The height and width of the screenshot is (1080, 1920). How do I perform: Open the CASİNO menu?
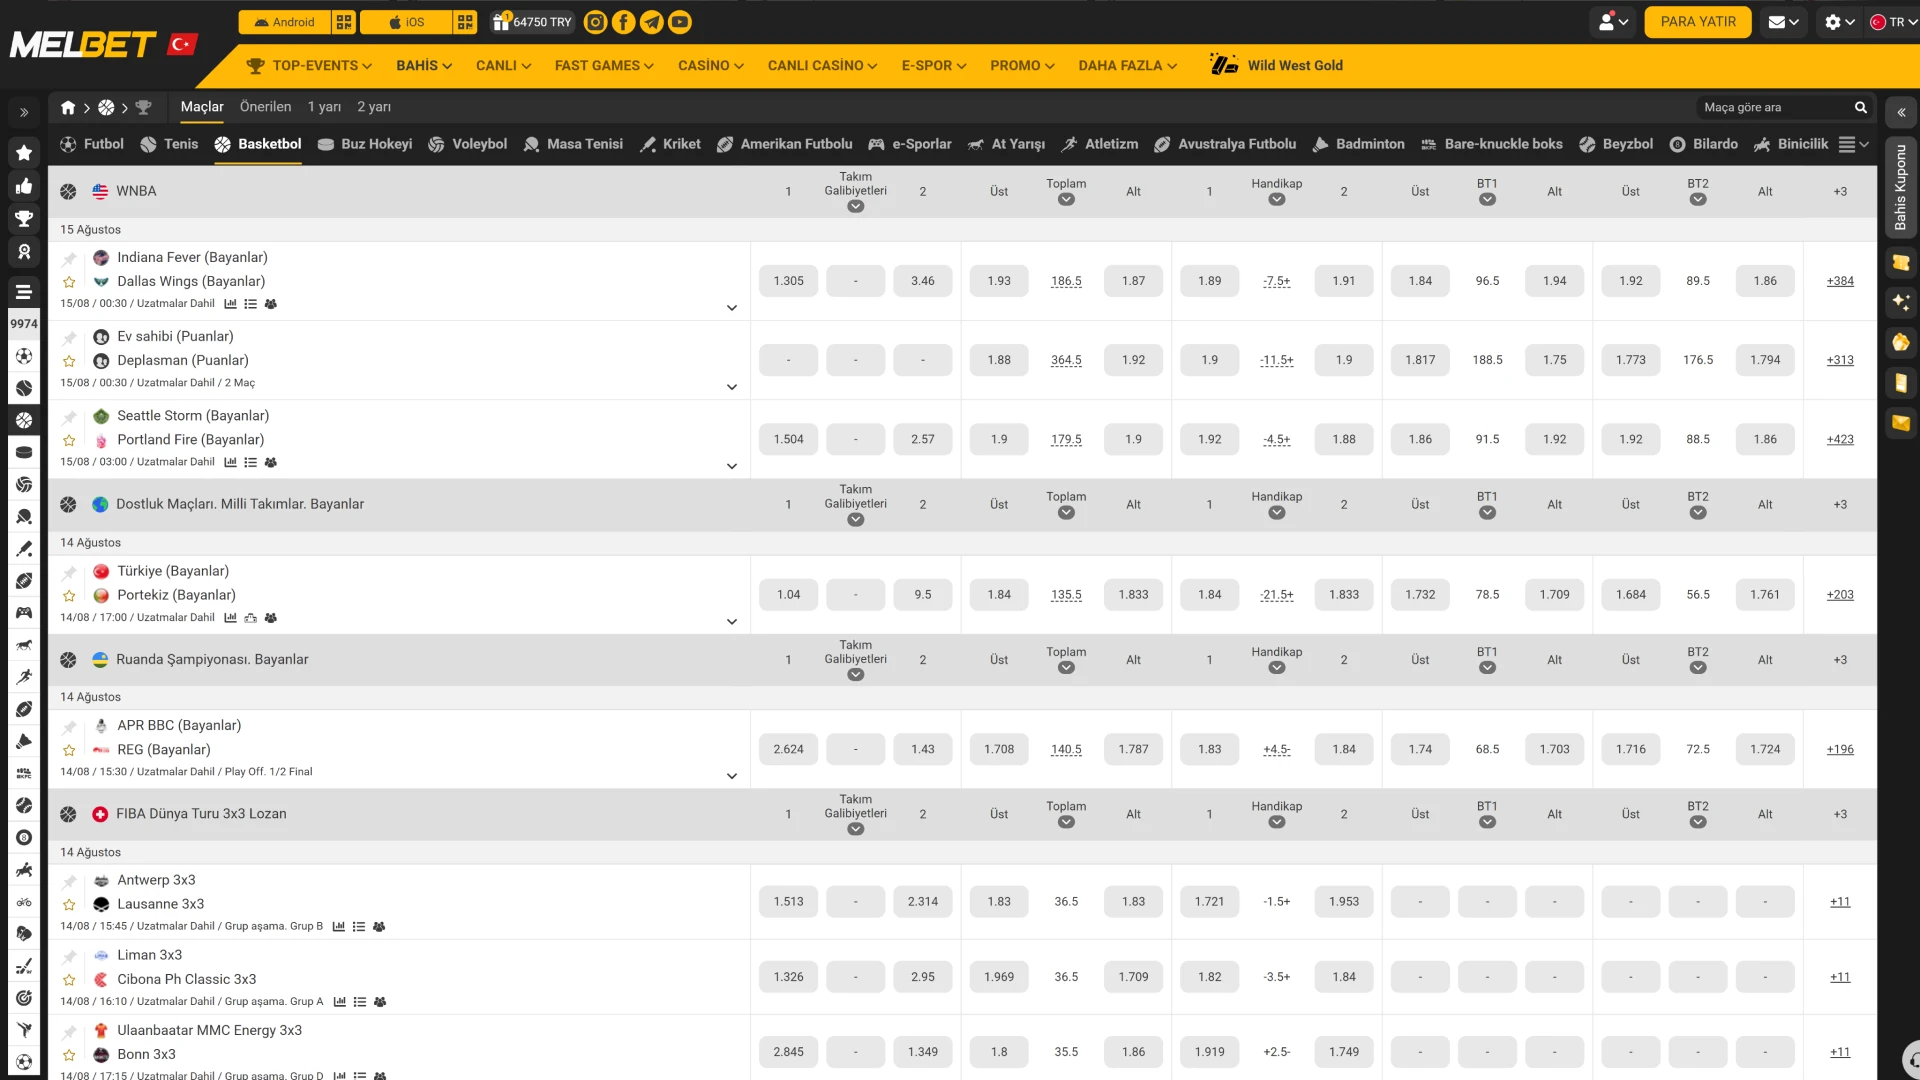(711, 65)
